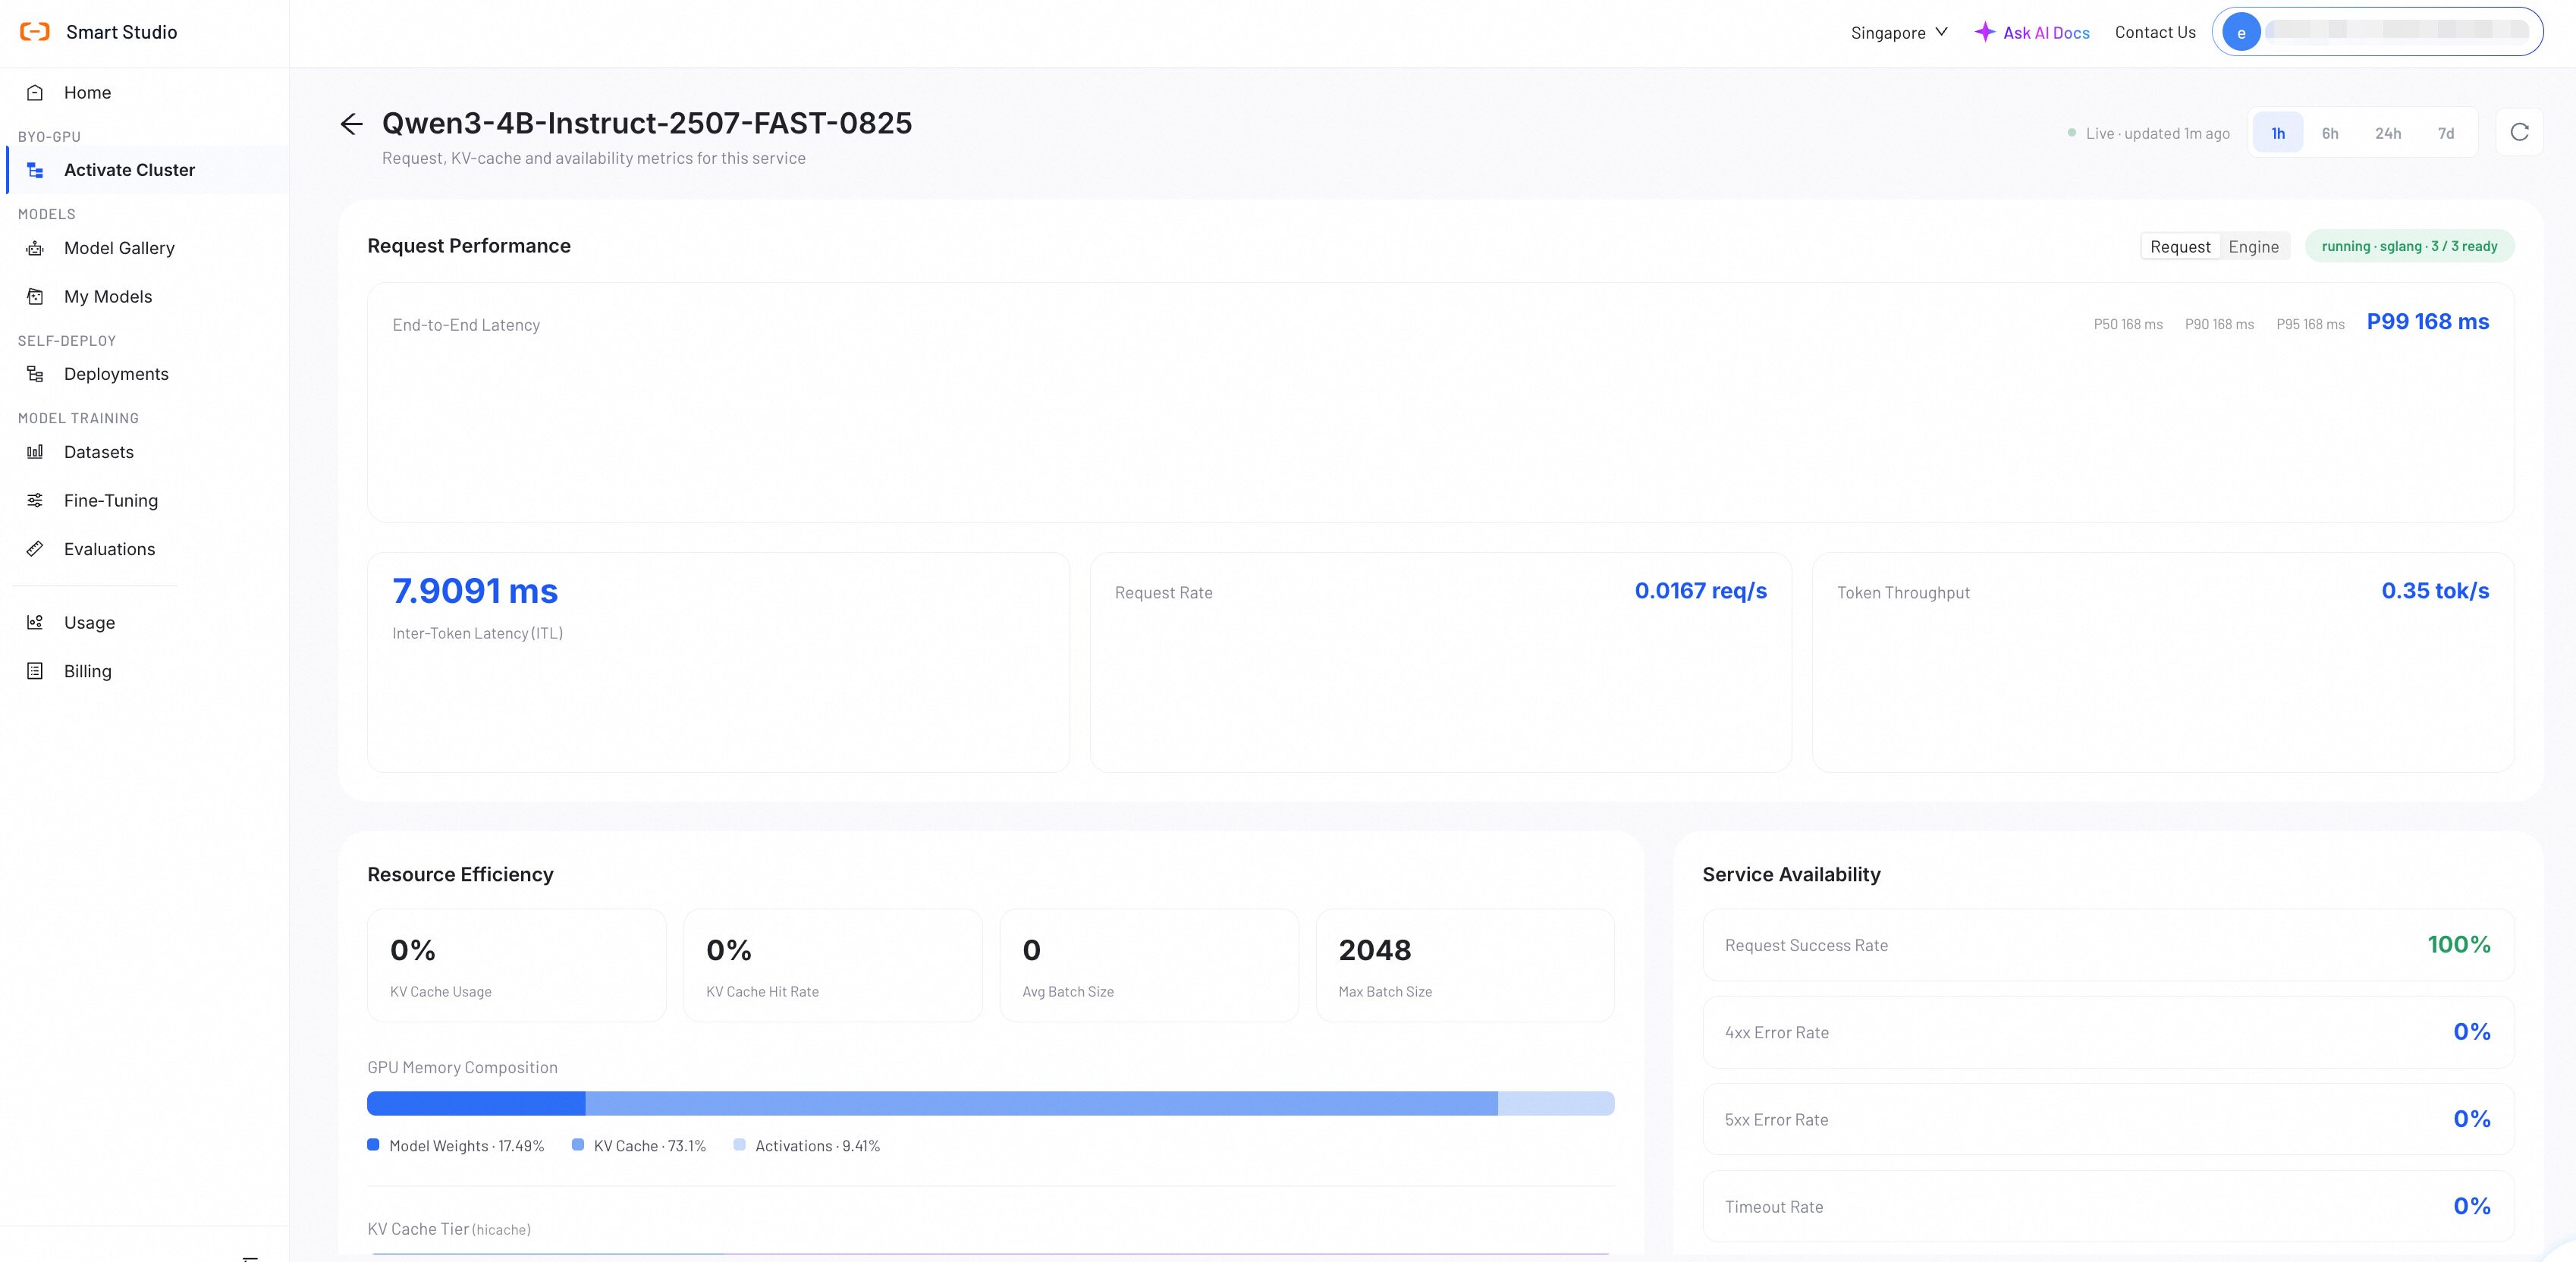Click the Home icon in sidebar

click(35, 93)
